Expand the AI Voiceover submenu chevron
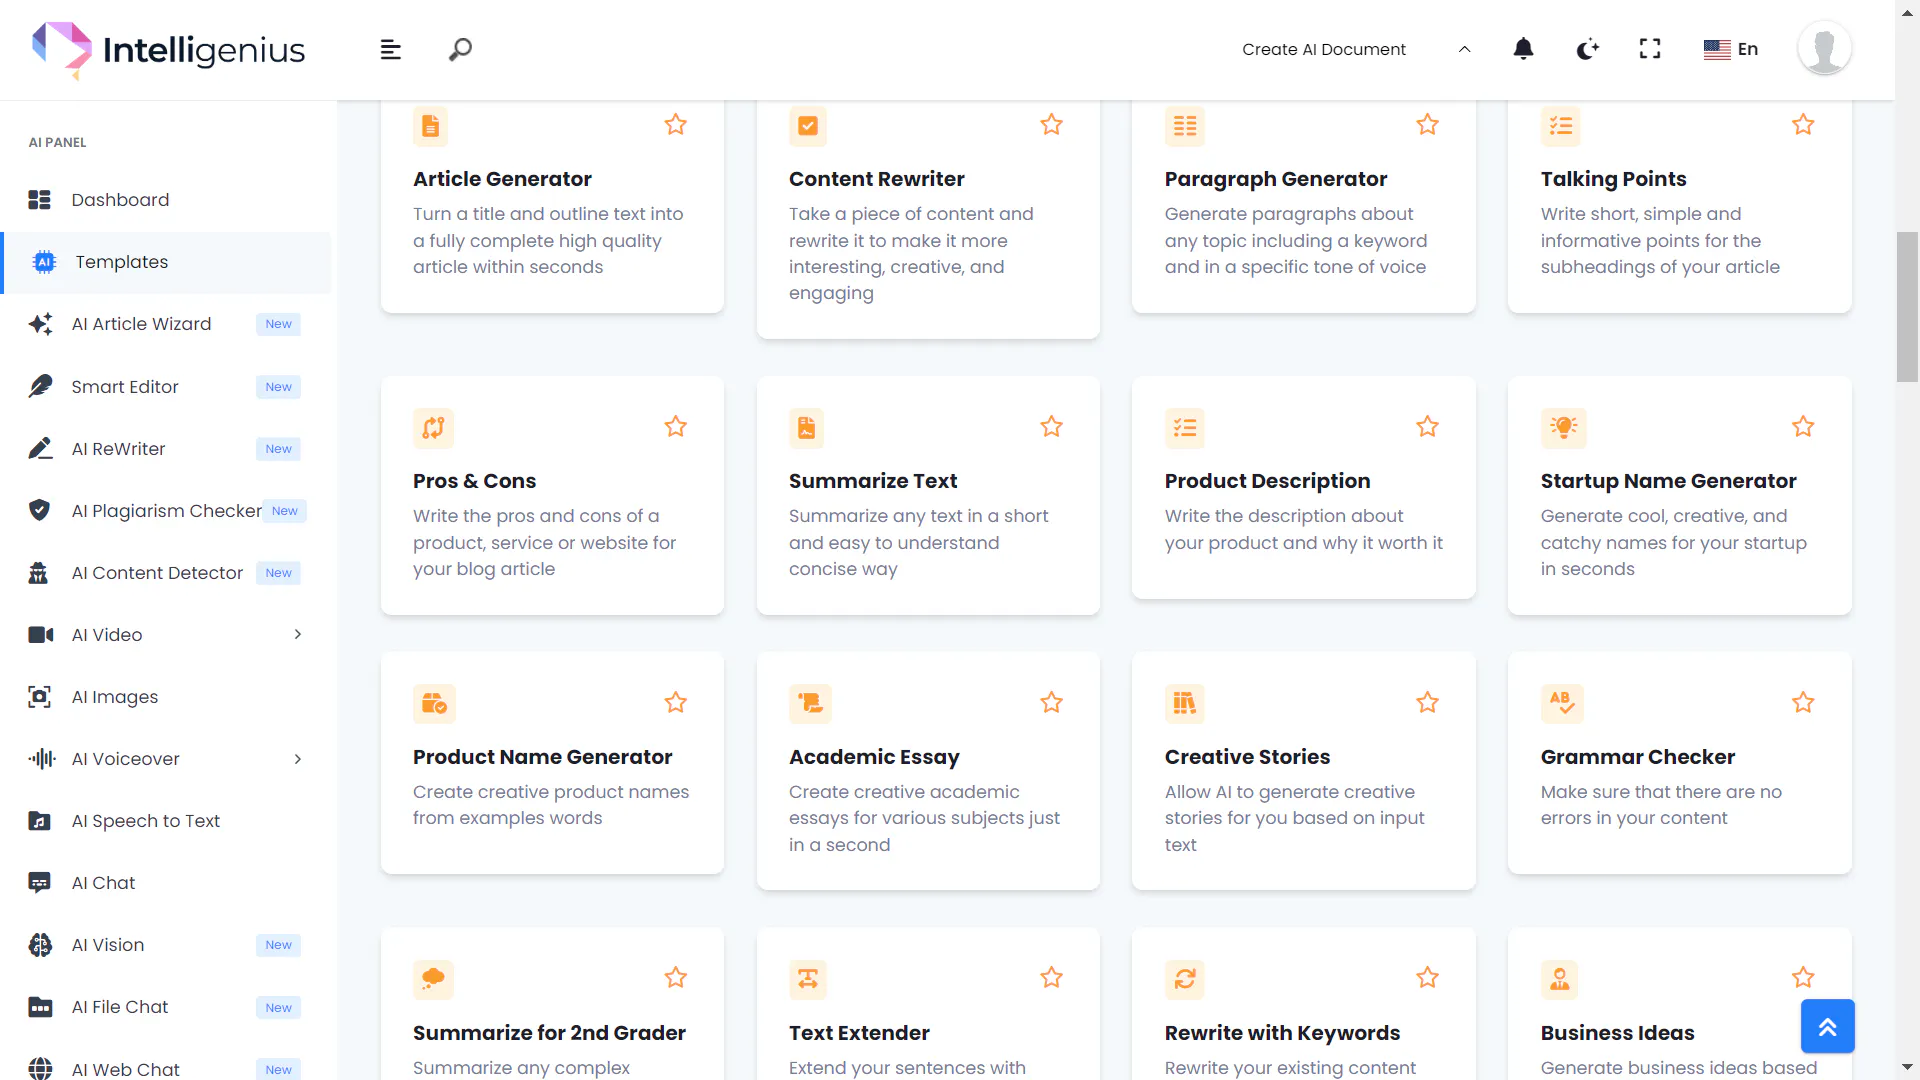This screenshot has width=1920, height=1080. point(298,759)
